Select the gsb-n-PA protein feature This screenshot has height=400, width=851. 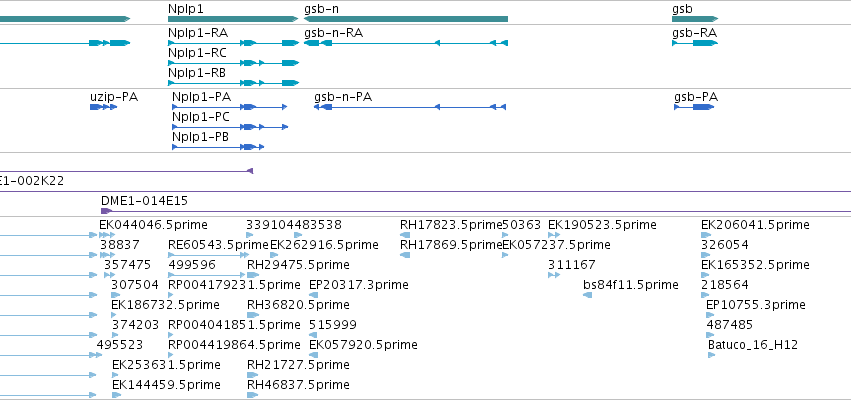coord(410,107)
